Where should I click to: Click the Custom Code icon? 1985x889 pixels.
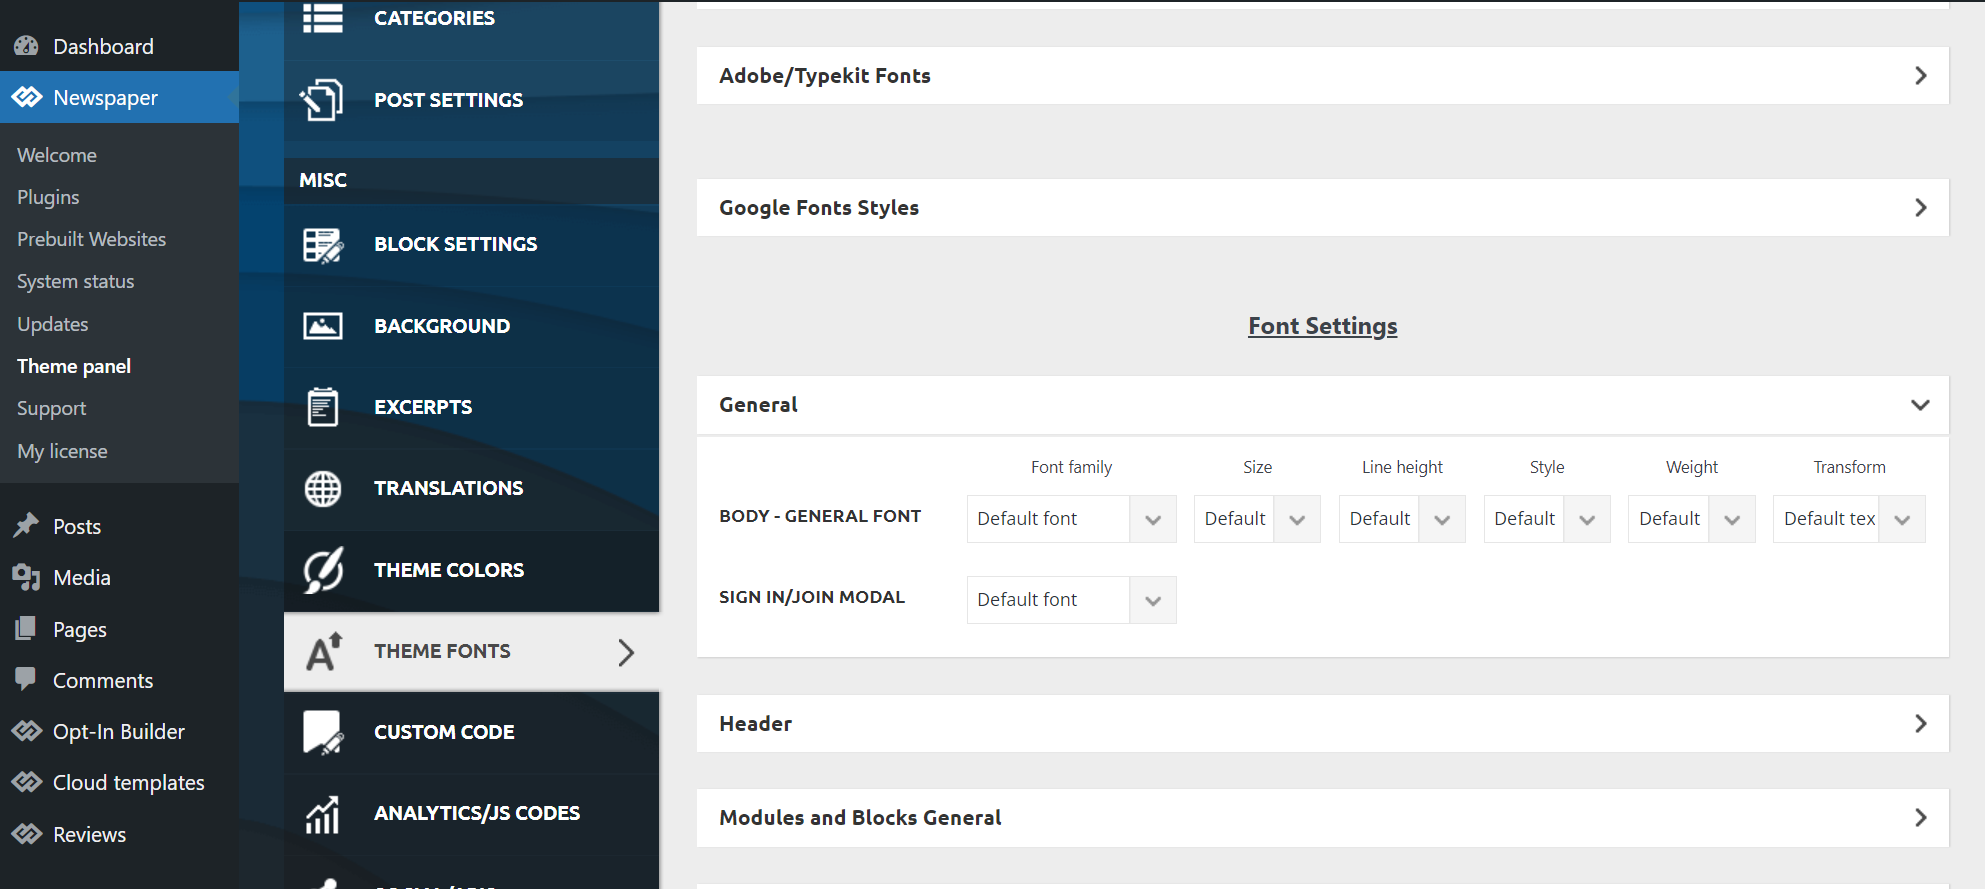[x=323, y=732]
